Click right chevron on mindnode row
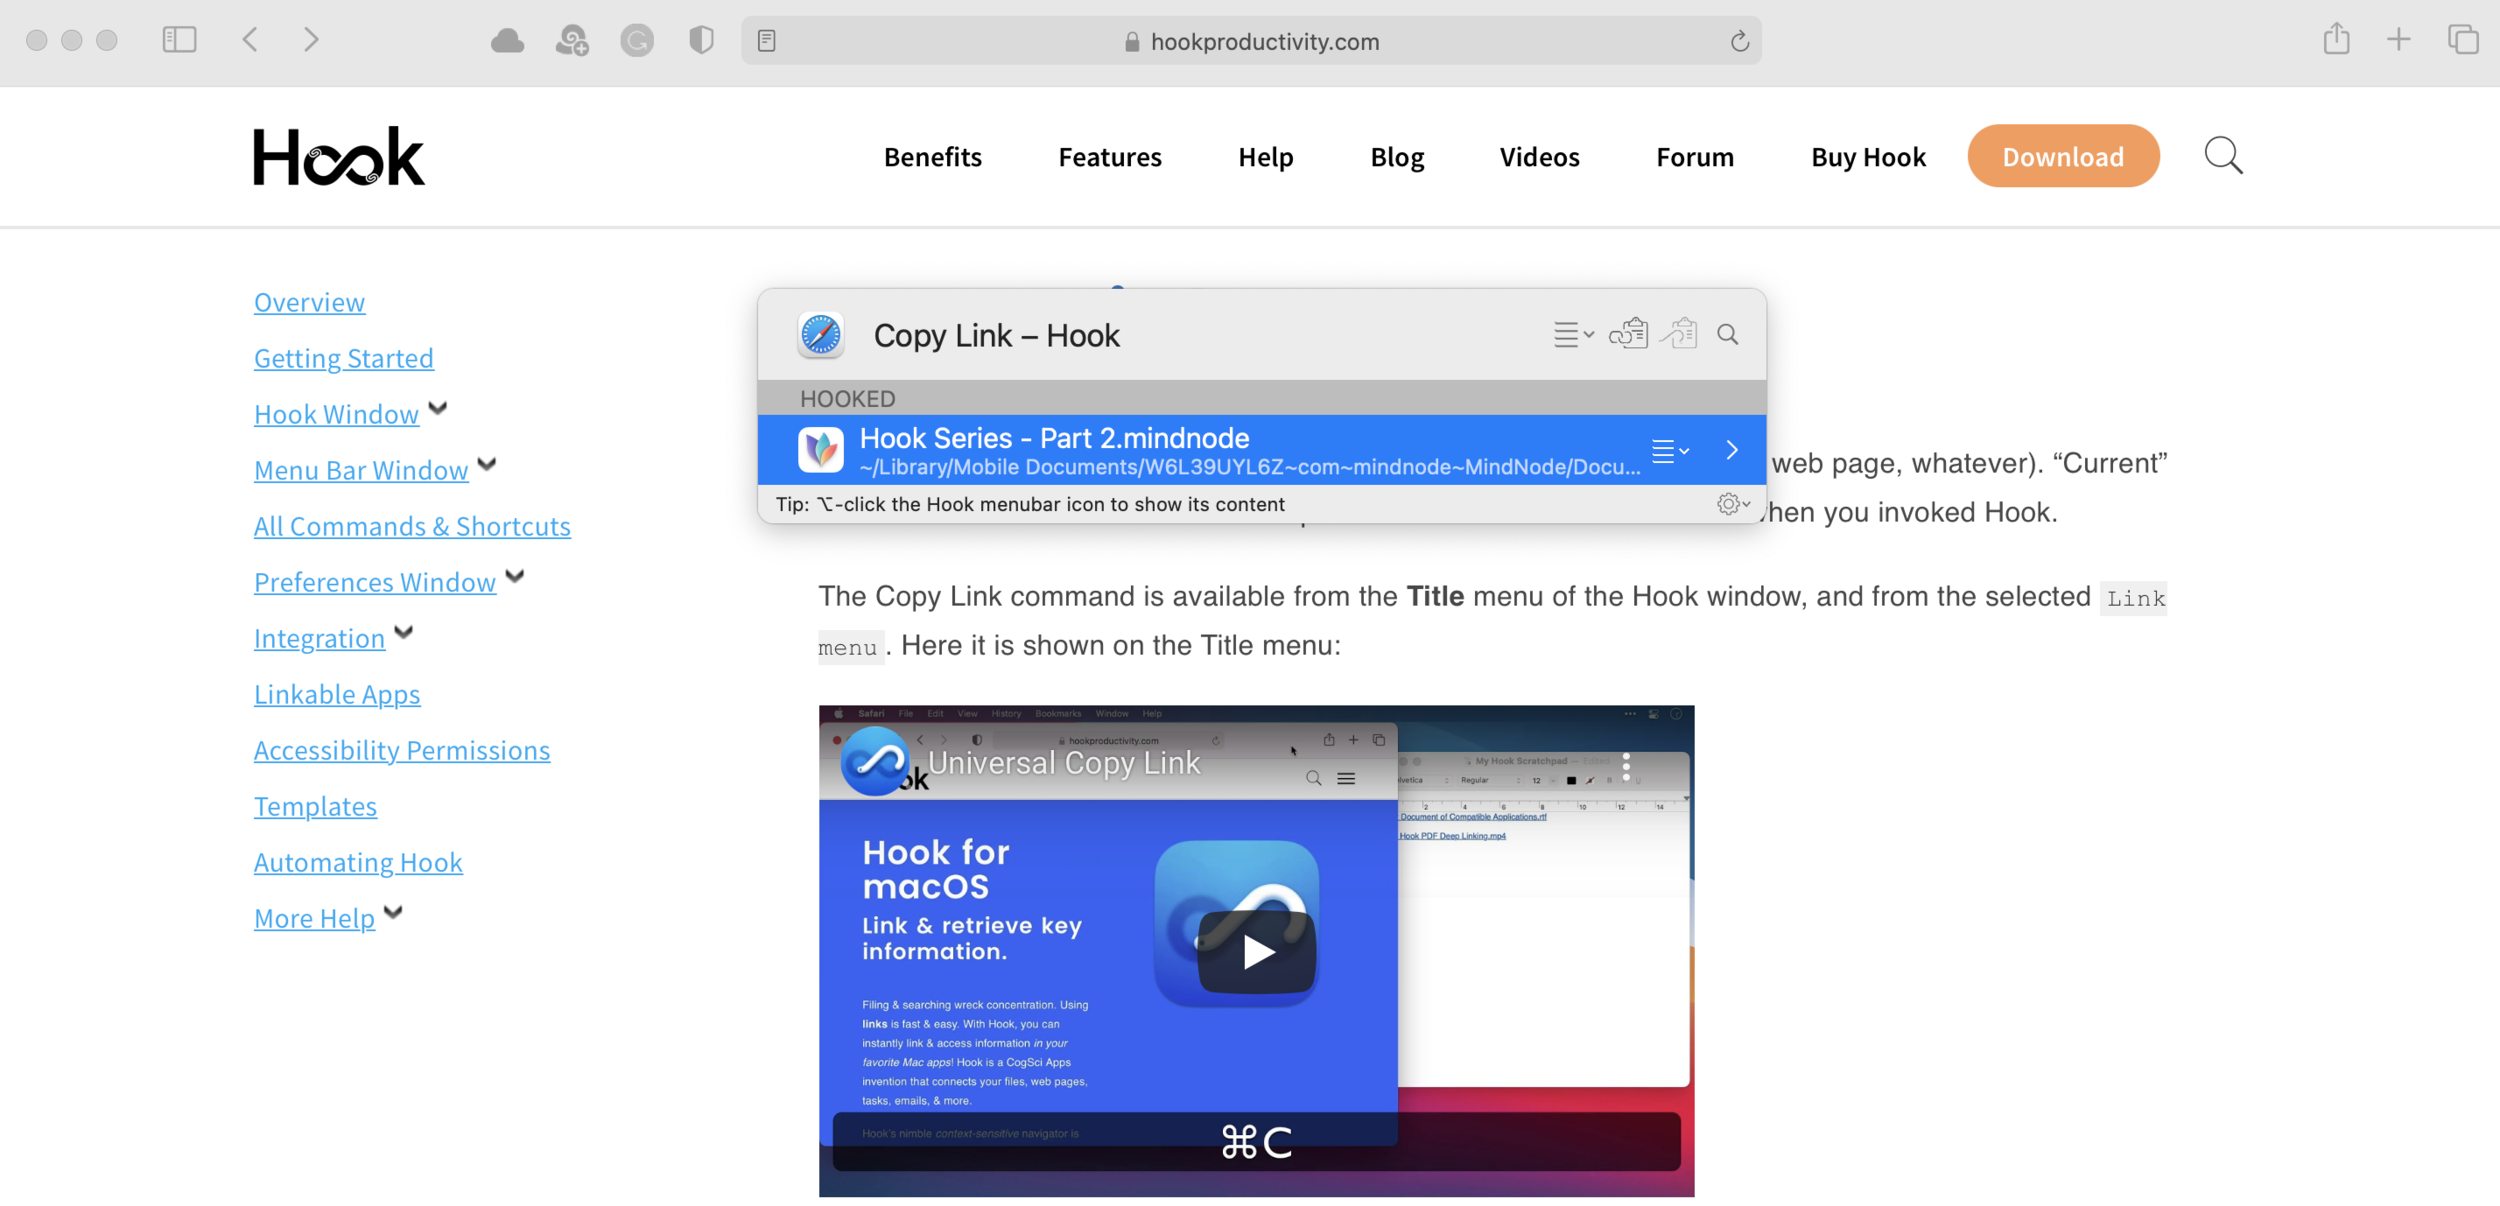This screenshot has height=1206, width=2500. [x=1732, y=450]
